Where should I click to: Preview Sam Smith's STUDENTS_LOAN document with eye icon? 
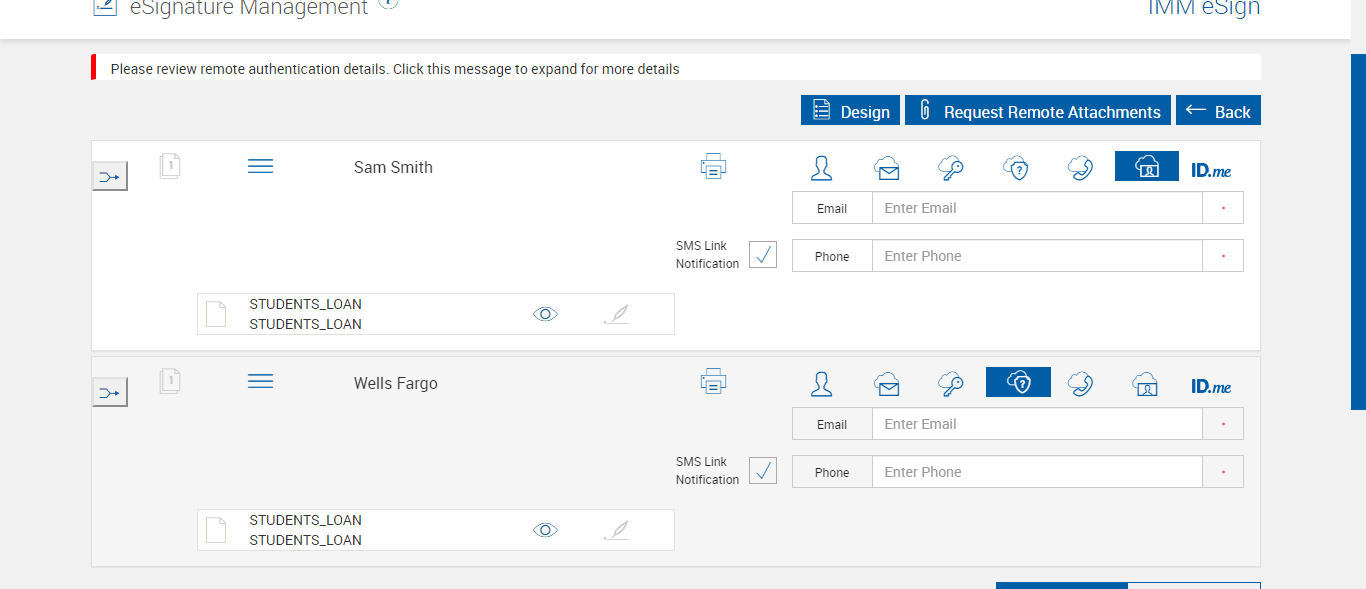(545, 314)
